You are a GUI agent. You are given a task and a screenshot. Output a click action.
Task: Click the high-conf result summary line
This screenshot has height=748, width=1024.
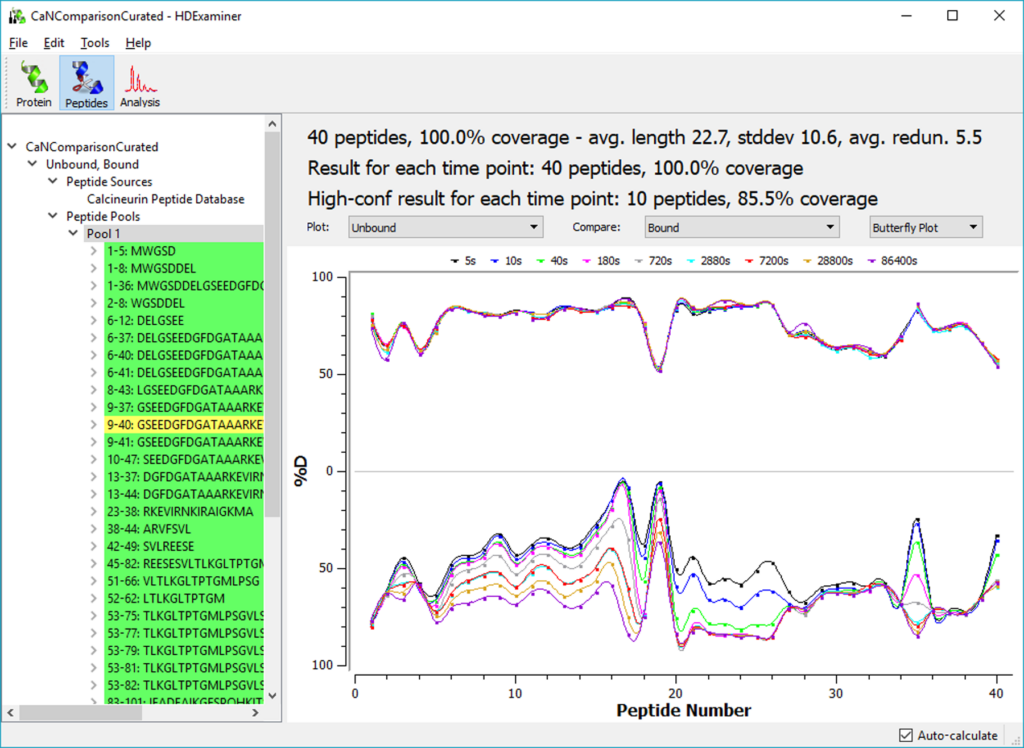click(592, 199)
